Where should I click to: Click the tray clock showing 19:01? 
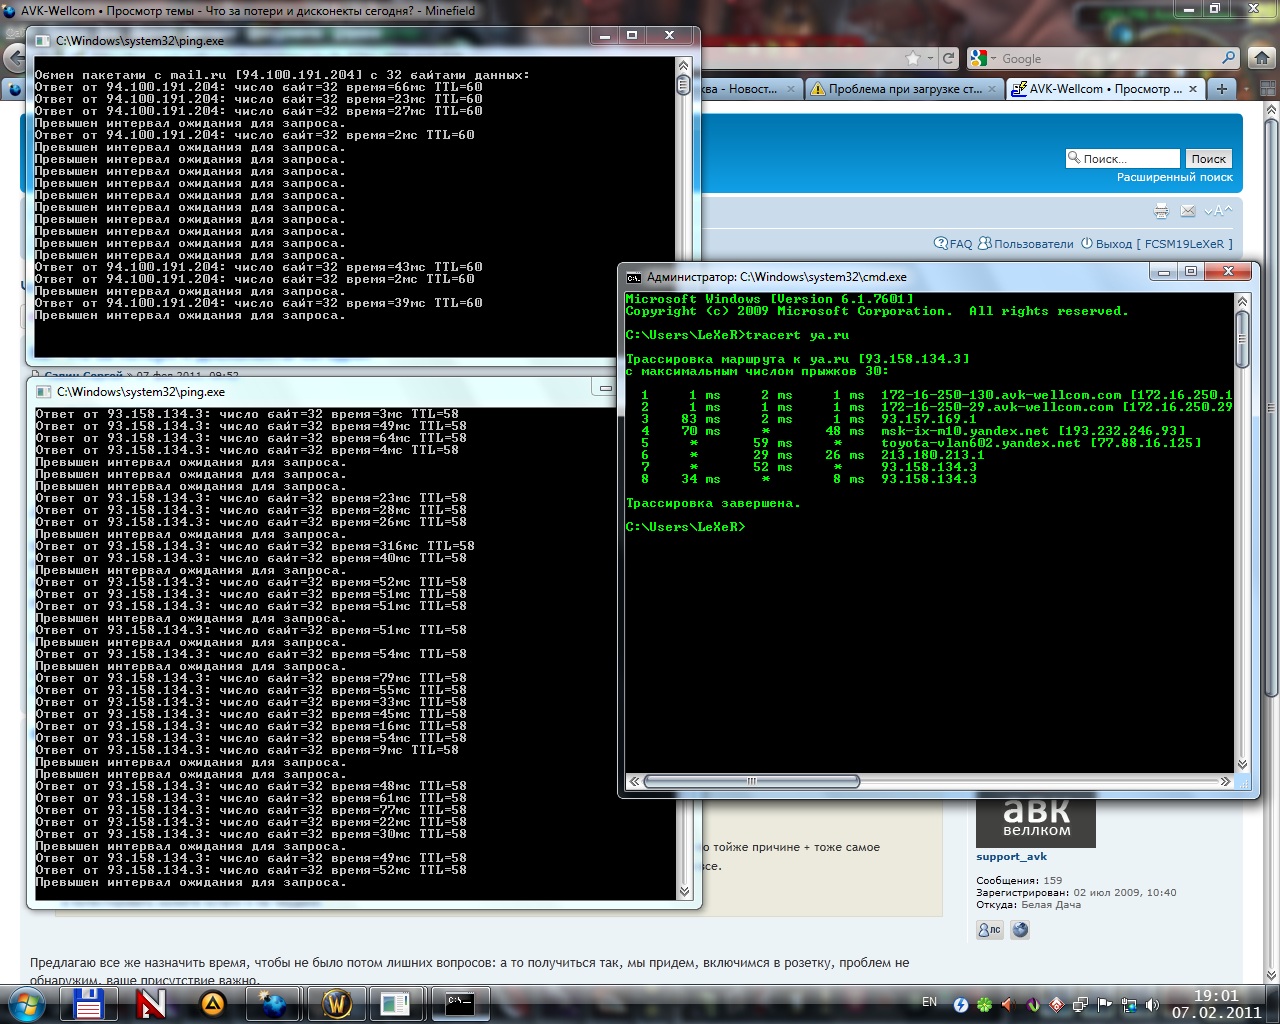point(1217,1004)
